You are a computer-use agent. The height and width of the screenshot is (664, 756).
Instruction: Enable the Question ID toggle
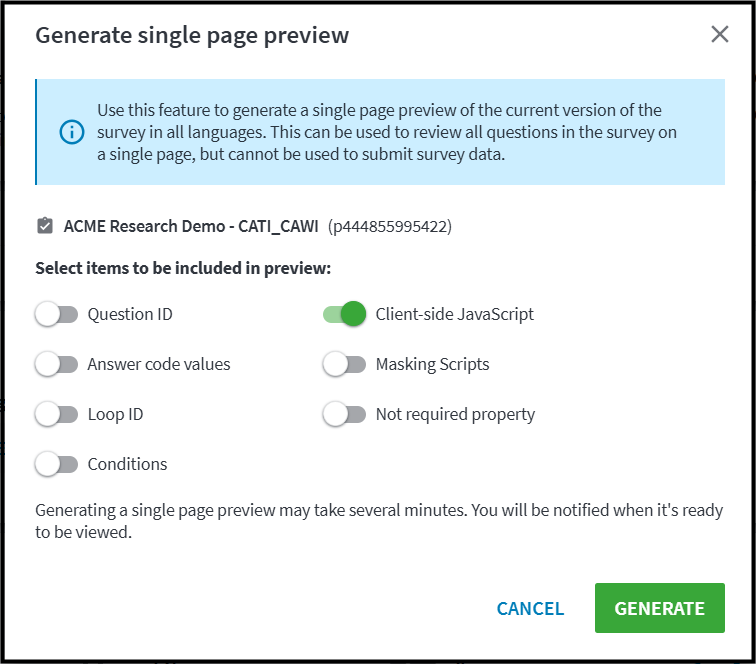coord(56,314)
